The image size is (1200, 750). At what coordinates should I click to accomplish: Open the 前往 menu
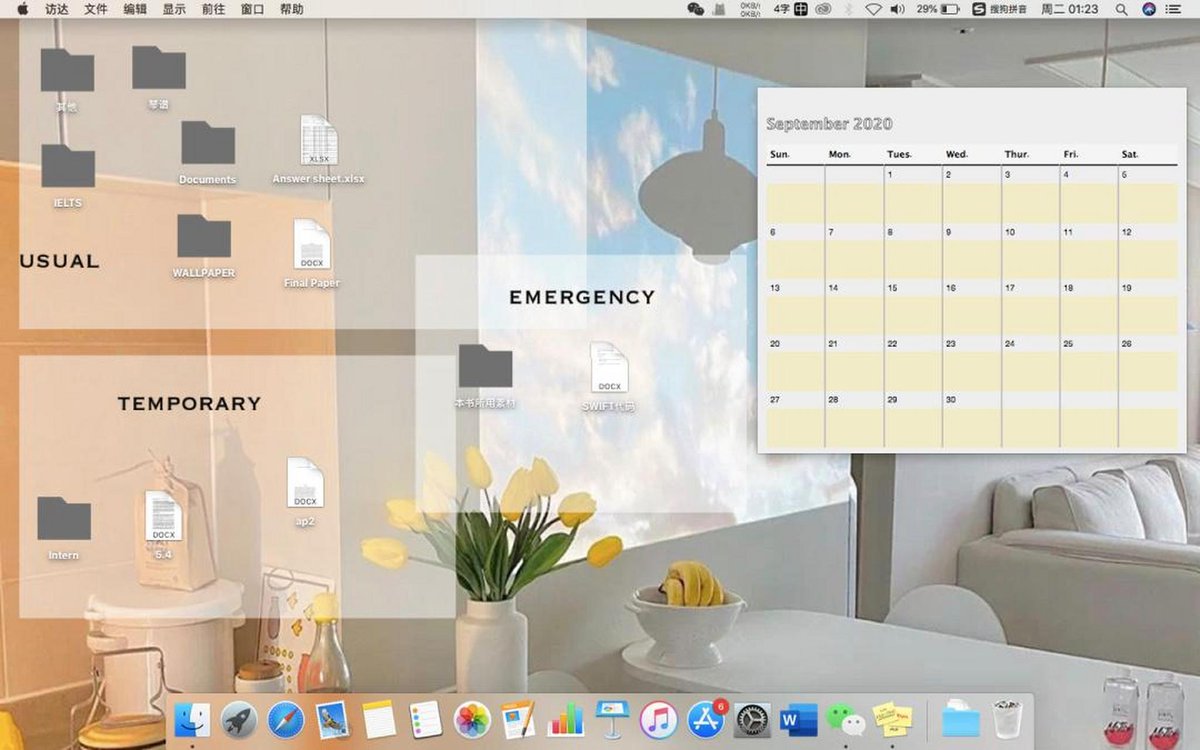point(213,9)
